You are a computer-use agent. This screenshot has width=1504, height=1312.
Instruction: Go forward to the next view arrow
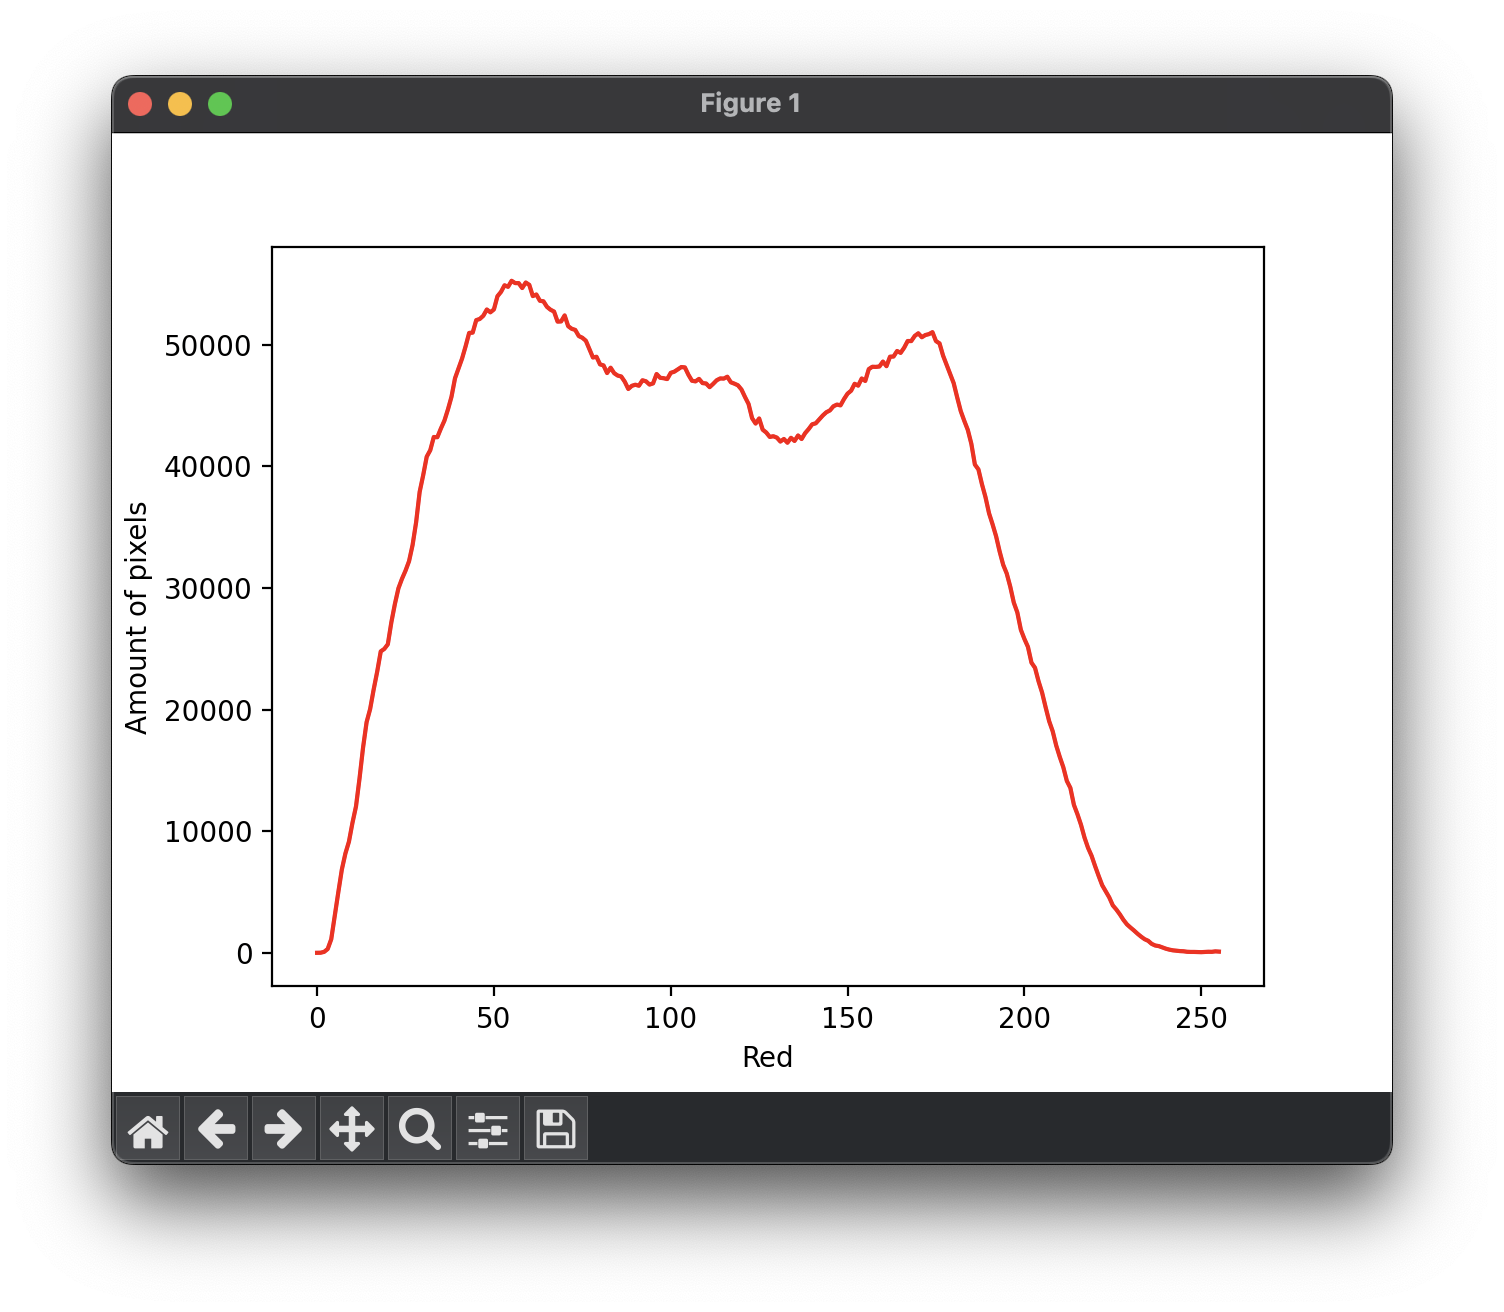click(284, 1129)
